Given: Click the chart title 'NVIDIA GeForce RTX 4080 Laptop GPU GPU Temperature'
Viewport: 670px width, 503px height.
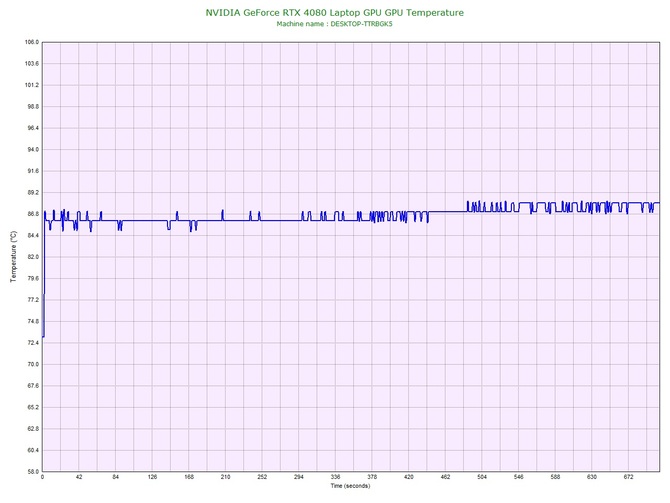Looking at the screenshot, I should coord(335,12).
